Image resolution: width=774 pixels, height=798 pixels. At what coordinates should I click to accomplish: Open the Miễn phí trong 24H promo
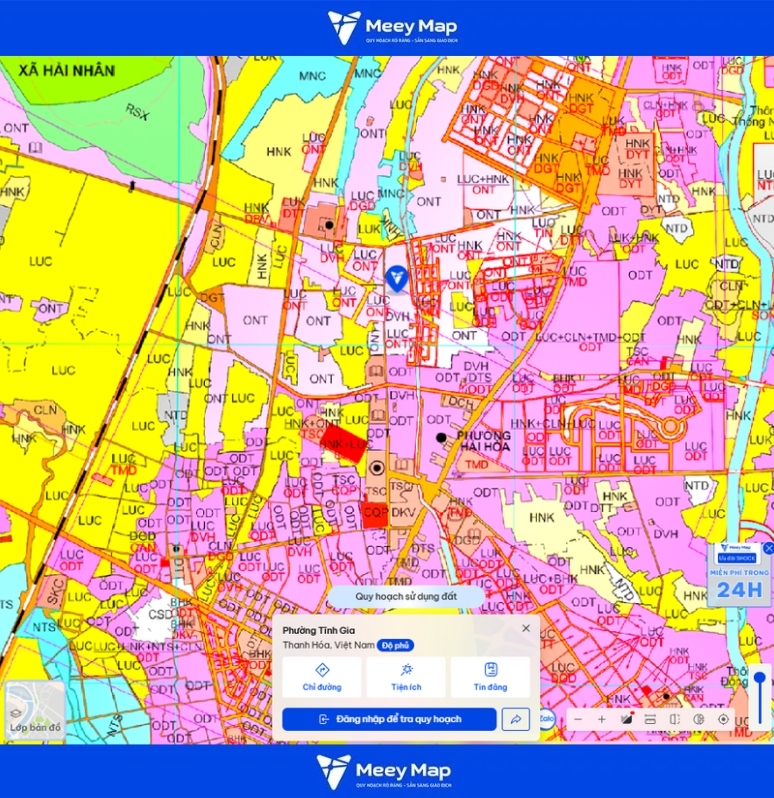739,575
